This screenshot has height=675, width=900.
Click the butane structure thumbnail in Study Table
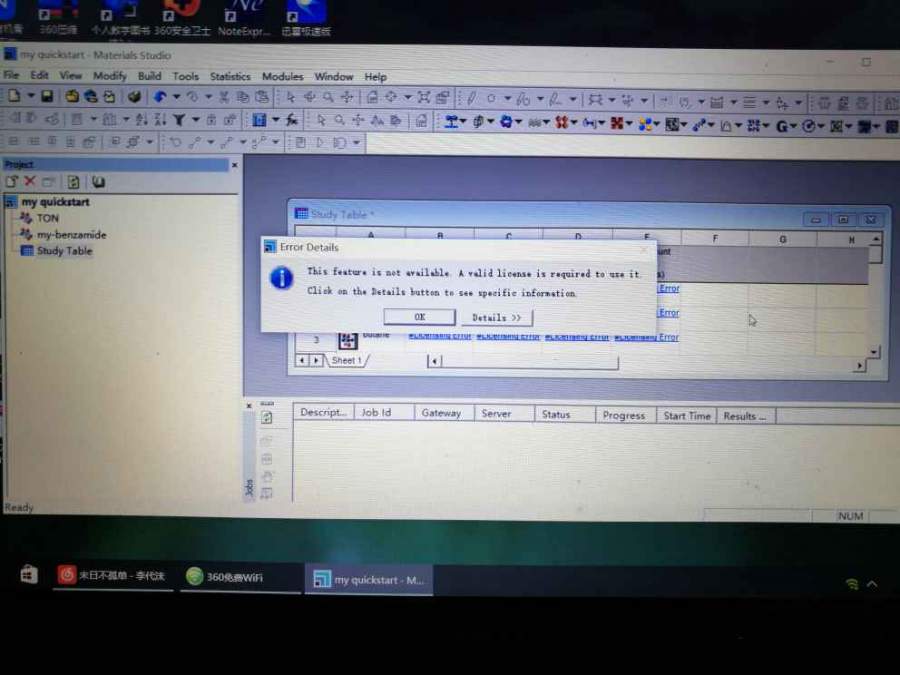tap(347, 341)
